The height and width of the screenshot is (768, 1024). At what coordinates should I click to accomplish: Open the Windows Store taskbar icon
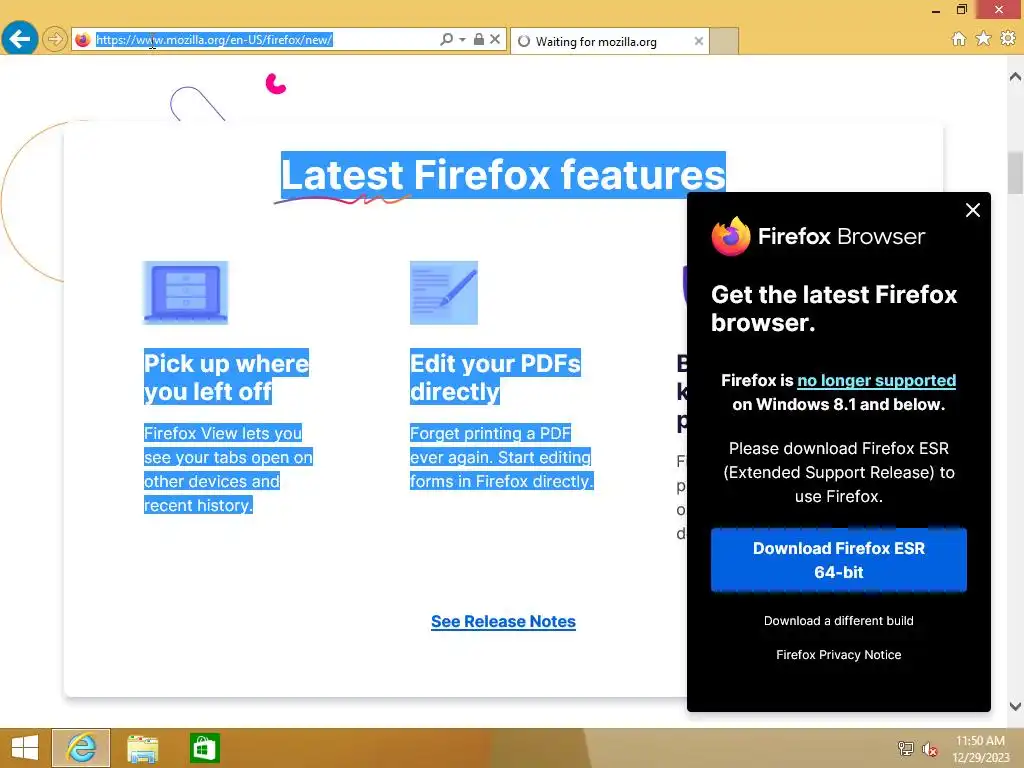tap(204, 748)
